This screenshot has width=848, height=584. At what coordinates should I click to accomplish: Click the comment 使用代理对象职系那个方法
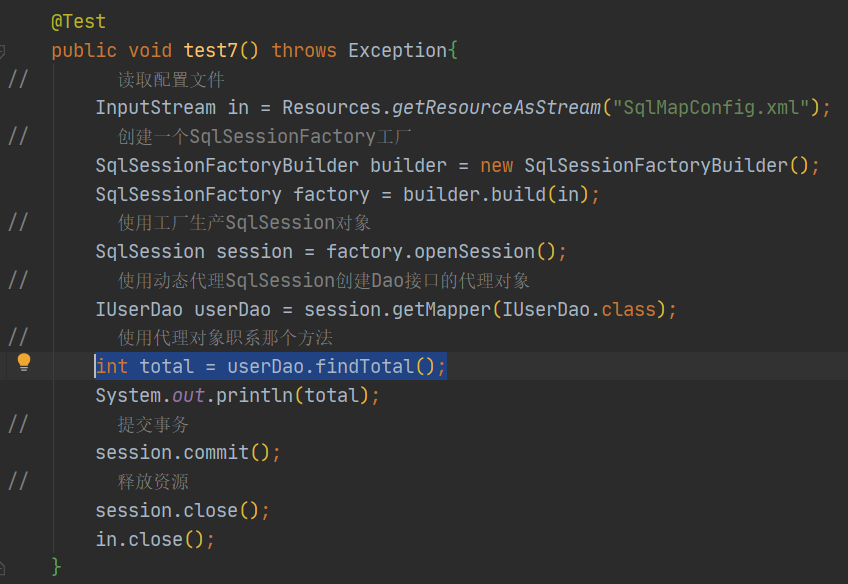click(x=225, y=338)
